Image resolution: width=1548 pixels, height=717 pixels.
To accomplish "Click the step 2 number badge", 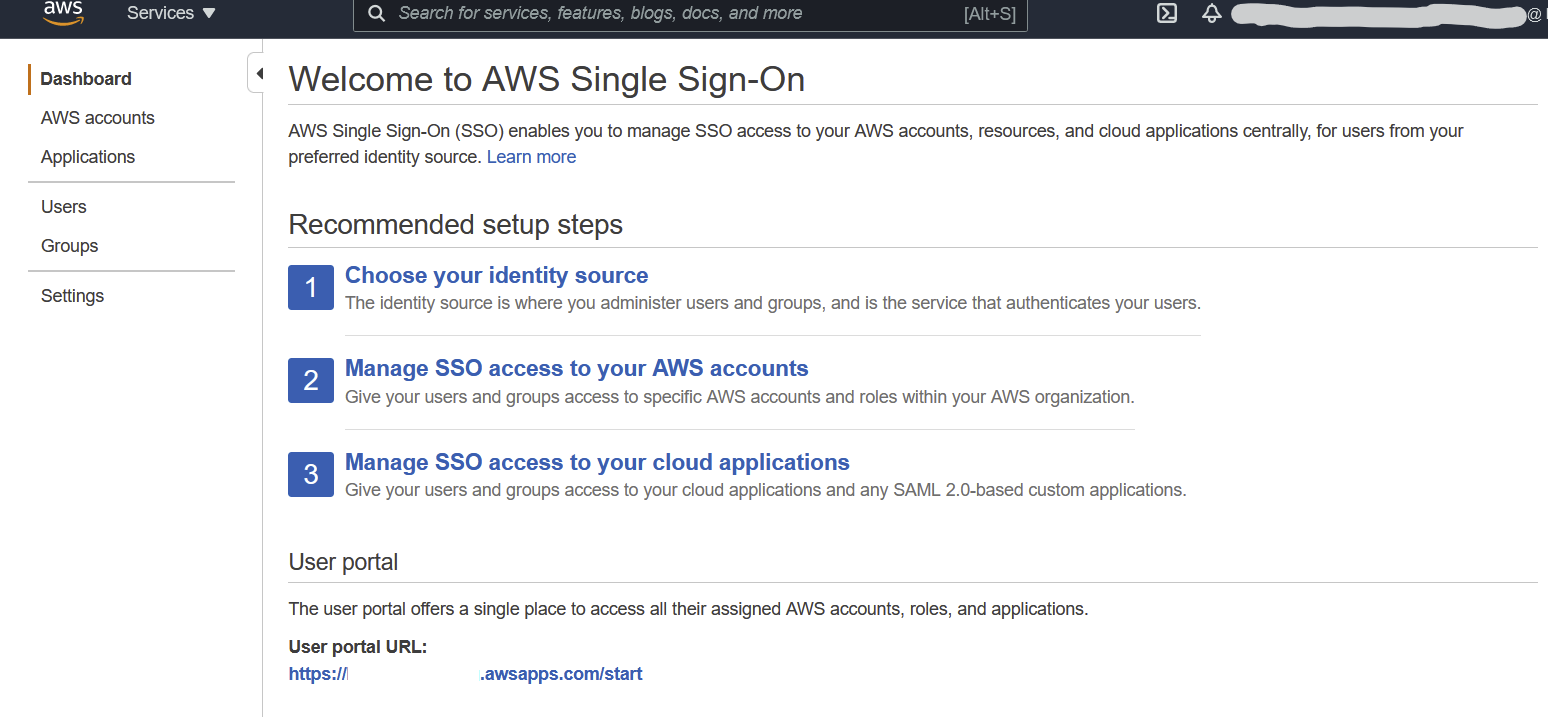I will pyautogui.click(x=311, y=381).
